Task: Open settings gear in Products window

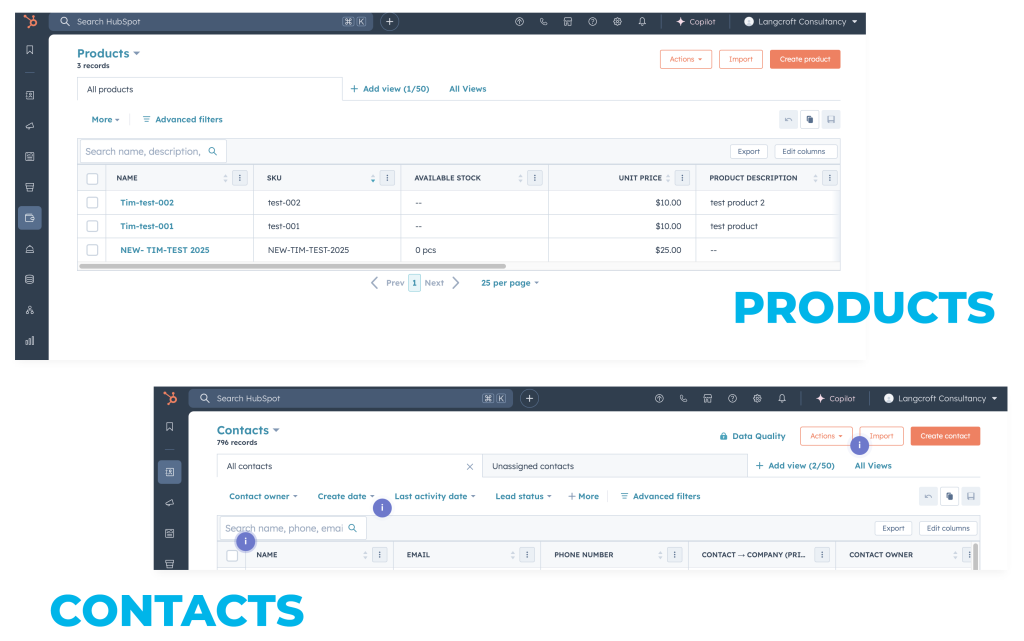Action: [617, 22]
